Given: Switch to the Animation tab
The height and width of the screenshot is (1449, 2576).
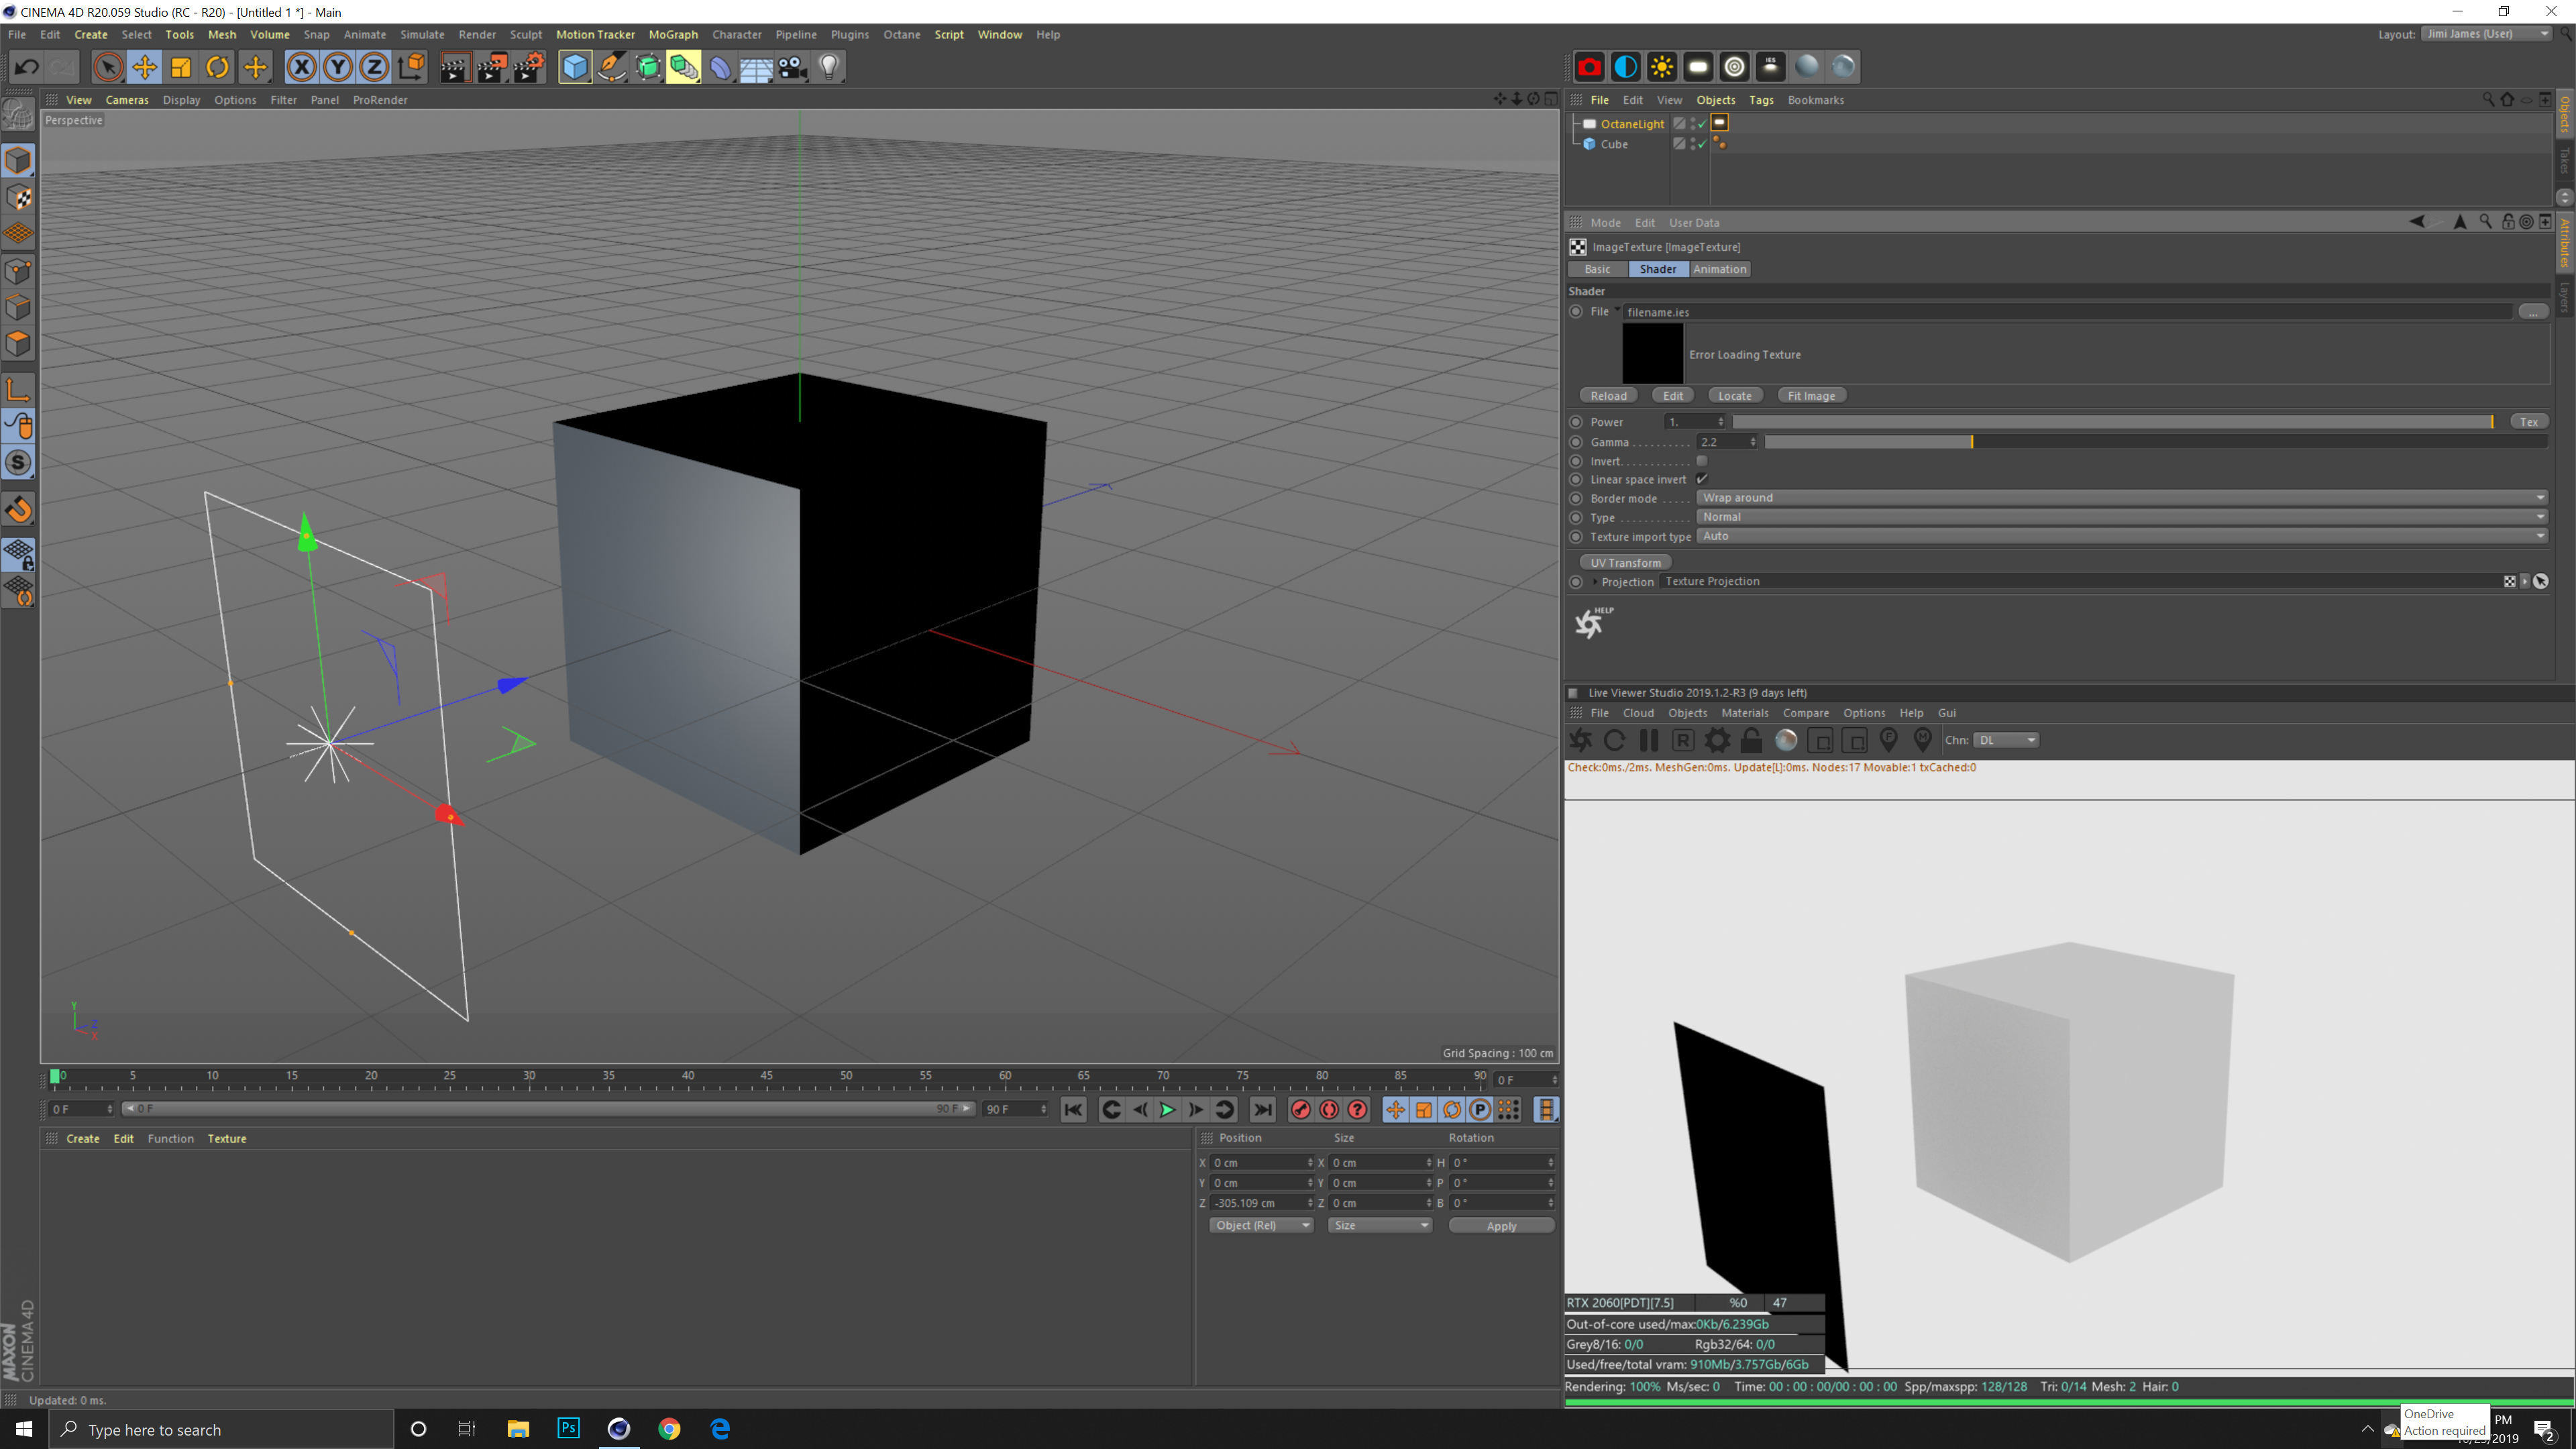Looking at the screenshot, I should click(1720, 269).
